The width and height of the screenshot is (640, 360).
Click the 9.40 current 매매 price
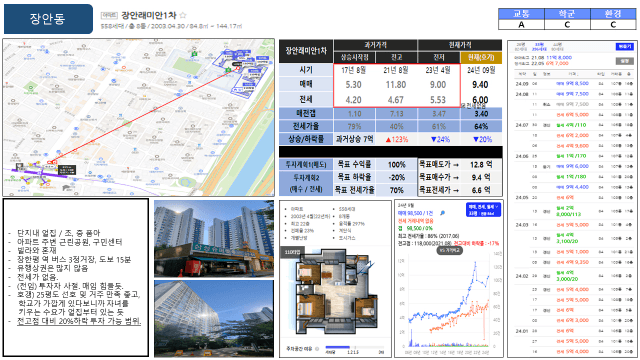point(480,84)
